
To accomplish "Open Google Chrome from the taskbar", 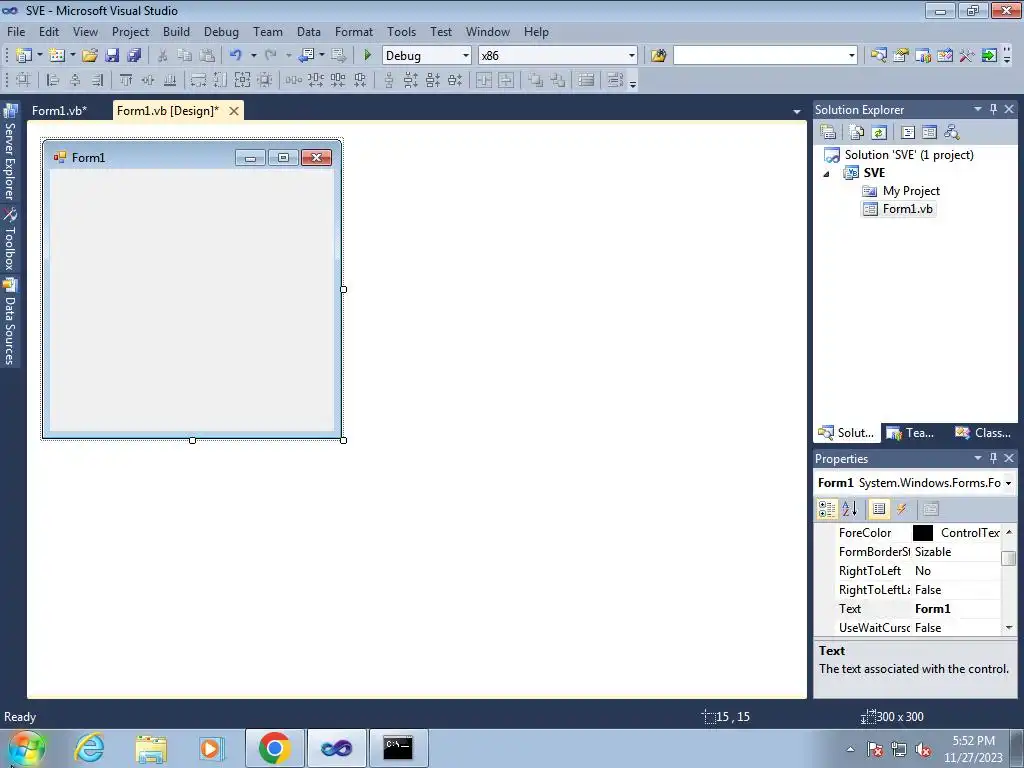I will 274,748.
